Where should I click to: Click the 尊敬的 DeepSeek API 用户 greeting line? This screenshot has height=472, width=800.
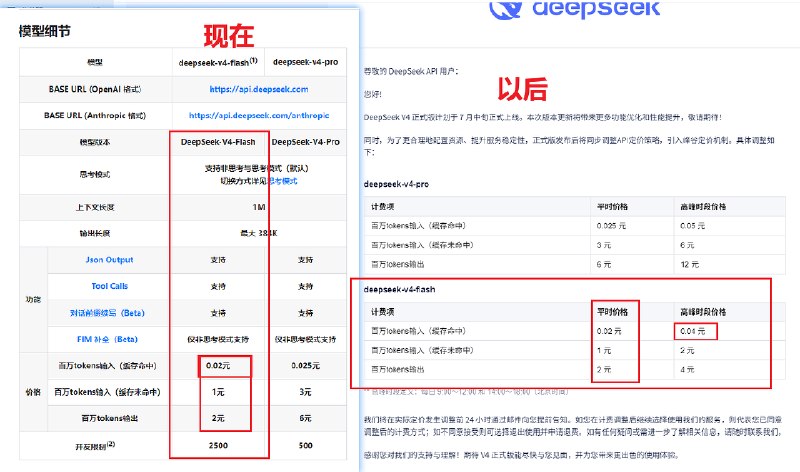tap(411, 71)
